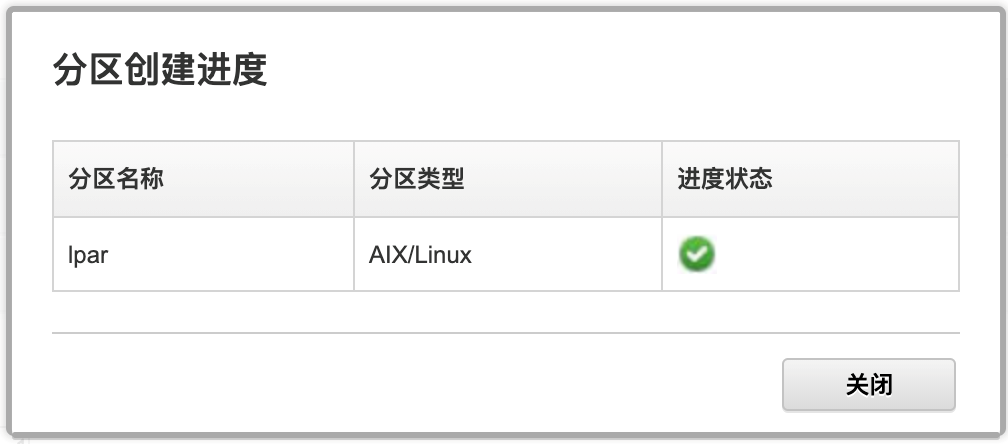Click the row entry under 分区名称
This screenshot has height=444, width=1008.
click(88, 255)
